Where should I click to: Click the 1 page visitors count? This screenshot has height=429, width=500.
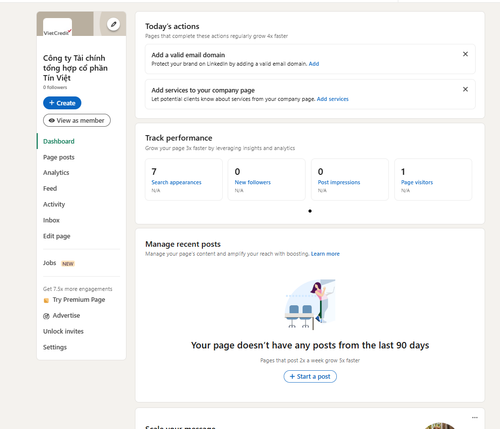click(403, 172)
